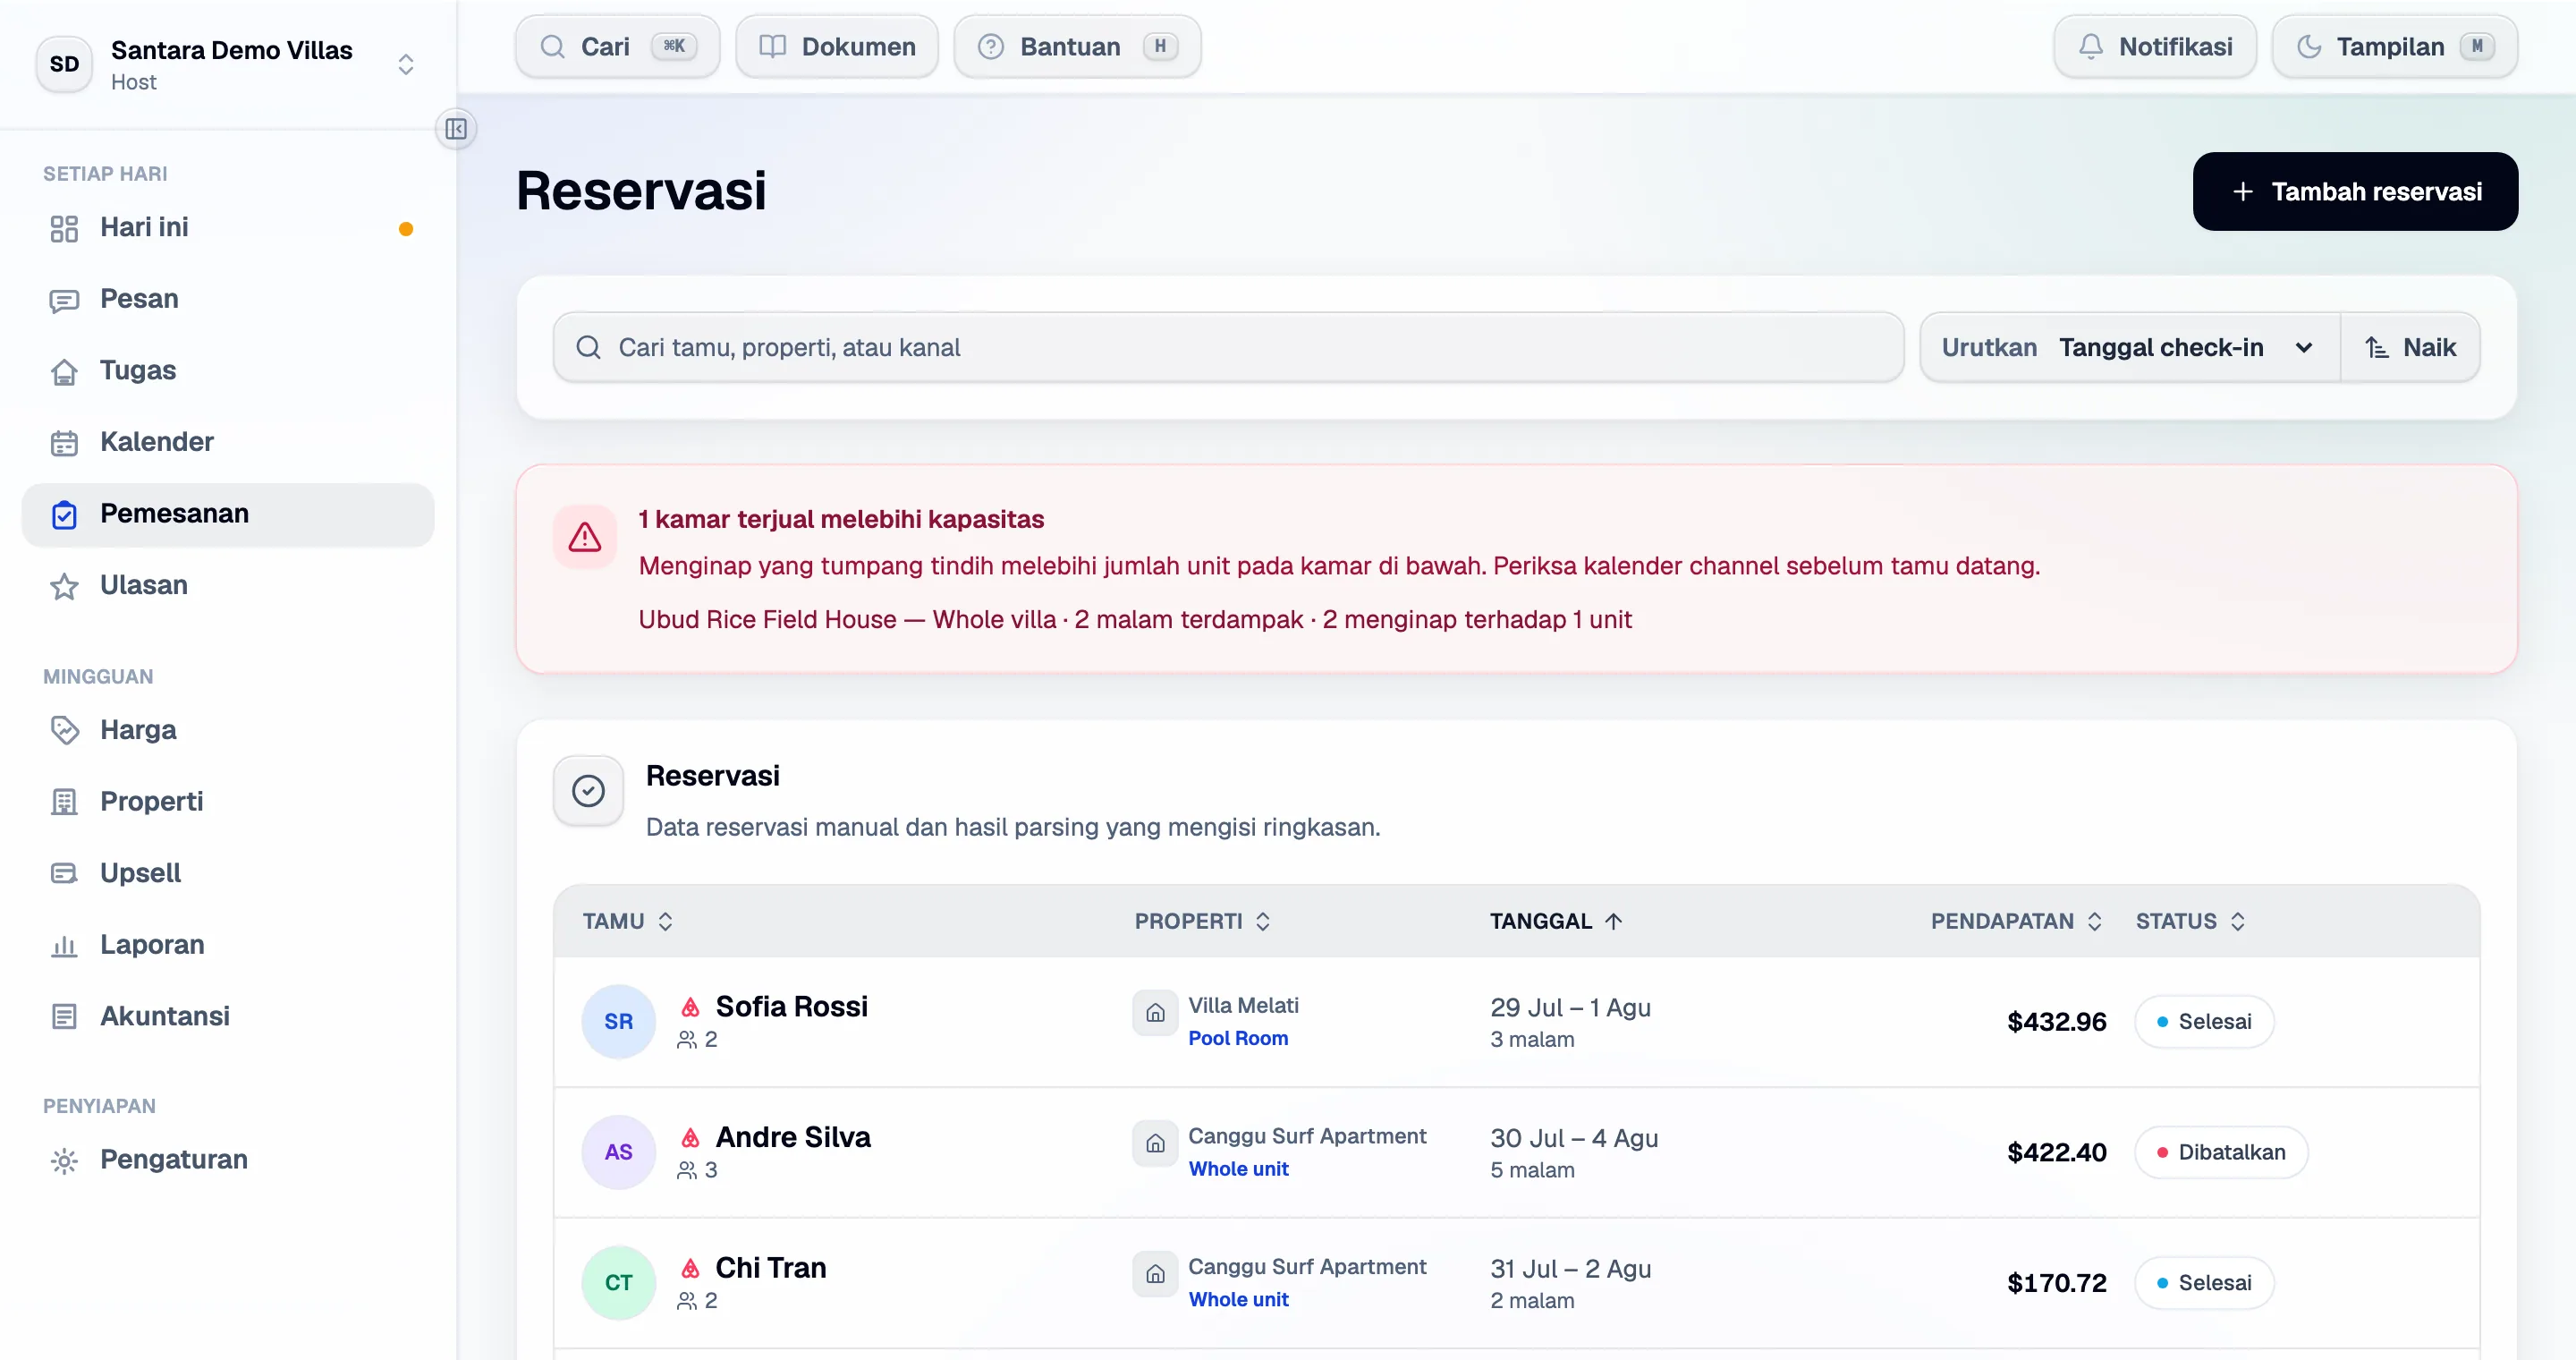Toggle dark mode with the Tampilan button
Viewport: 2576px width, 1360px height.
tap(2394, 47)
